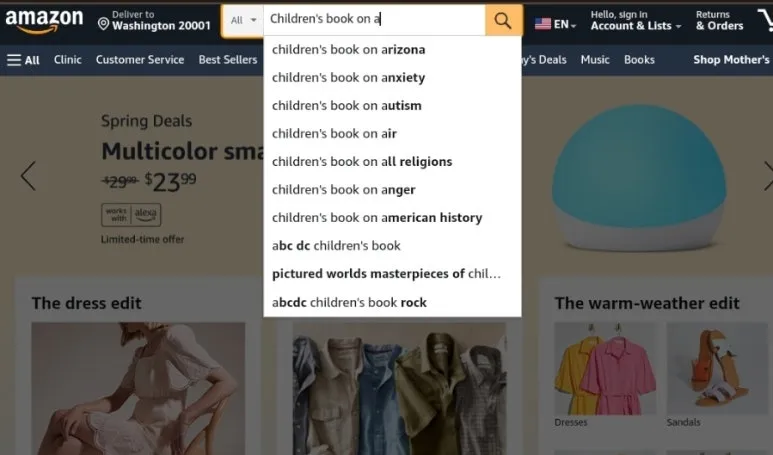Open Customer Service in navigation bar

click(x=140, y=60)
